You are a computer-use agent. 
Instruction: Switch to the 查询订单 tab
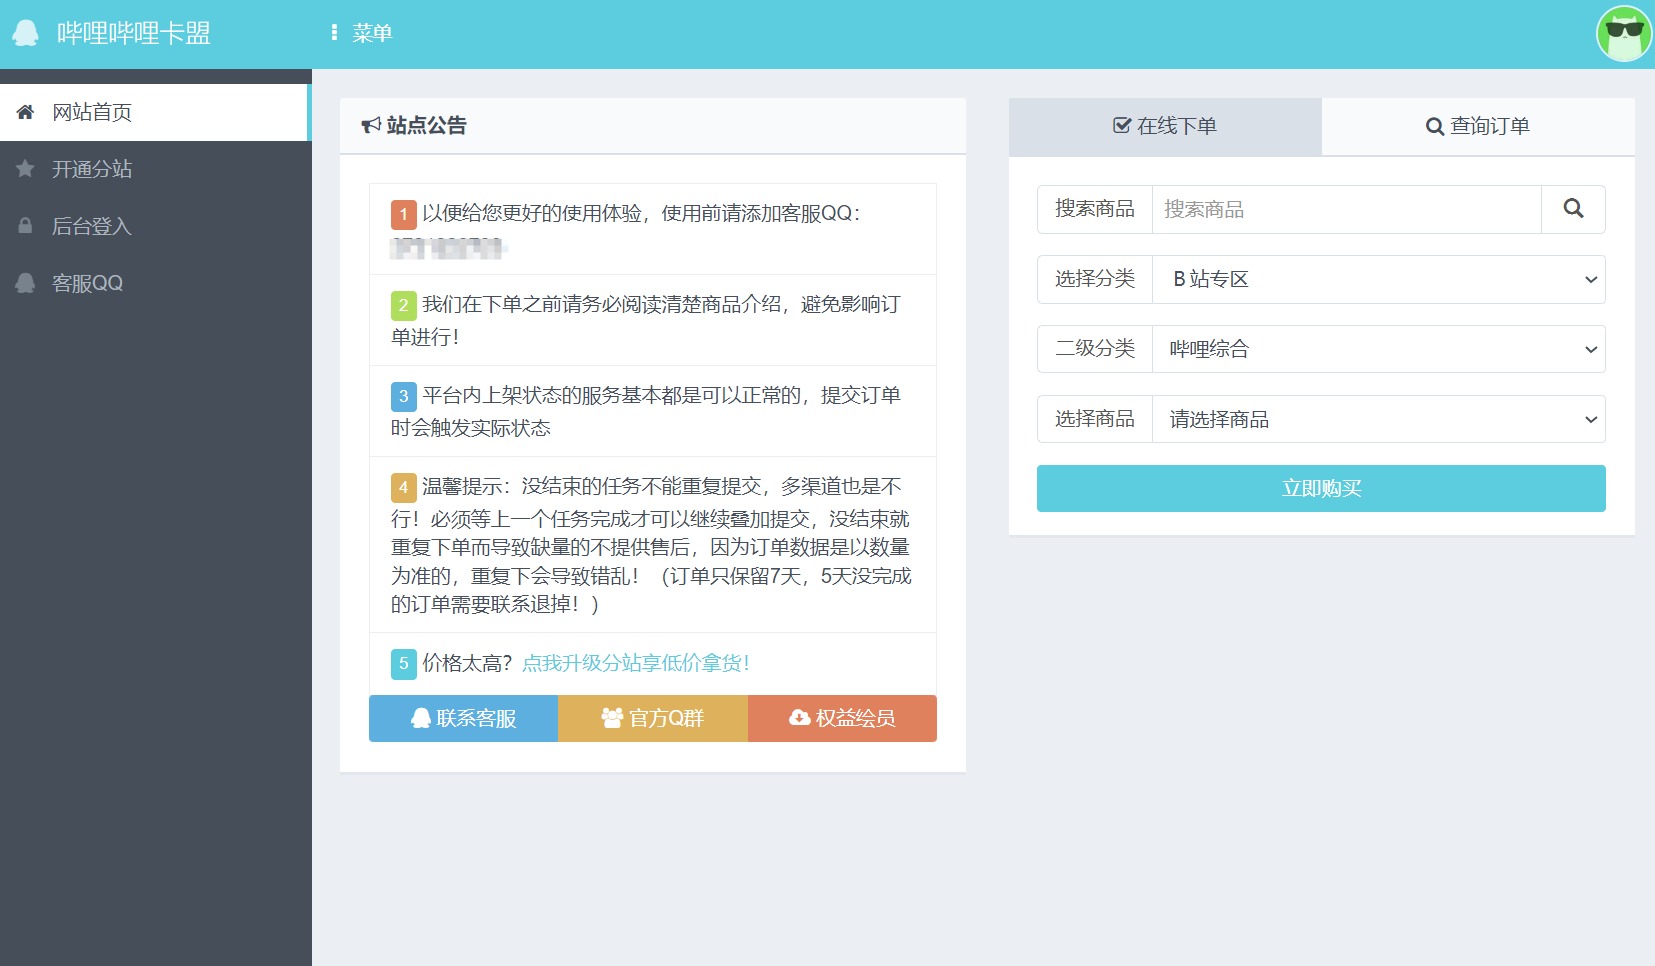tap(1478, 126)
